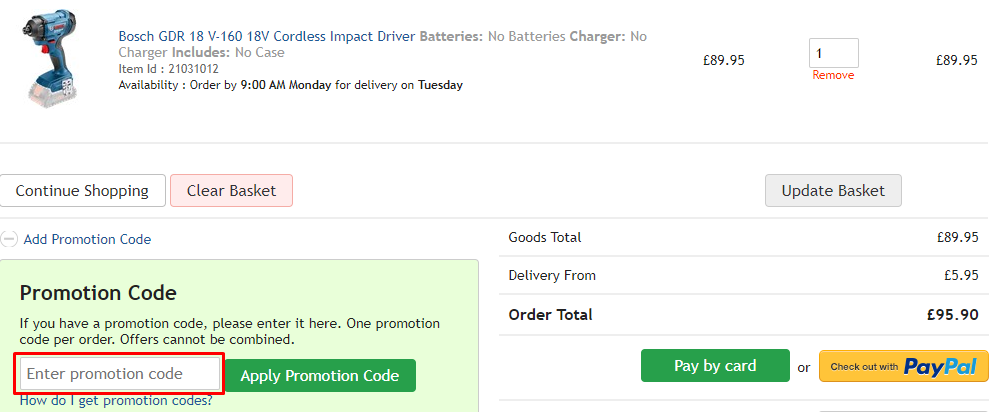The height and width of the screenshot is (412, 992).
Task: Click the Continue Shopping button
Action: [x=82, y=190]
